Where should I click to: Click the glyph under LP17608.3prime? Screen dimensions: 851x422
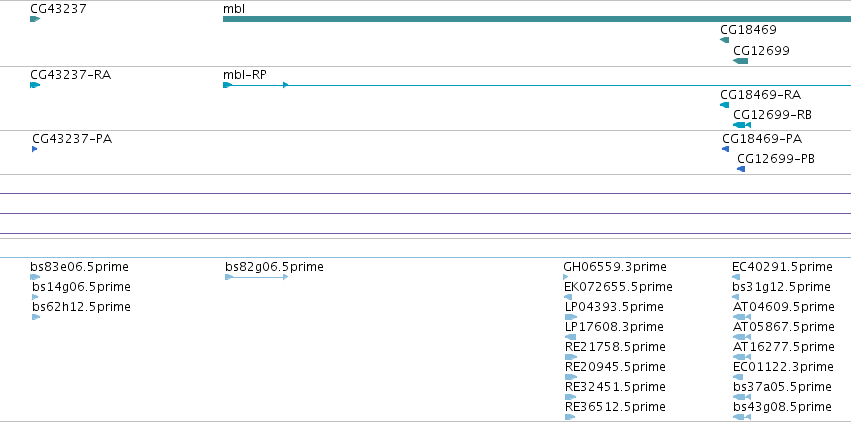(570, 337)
